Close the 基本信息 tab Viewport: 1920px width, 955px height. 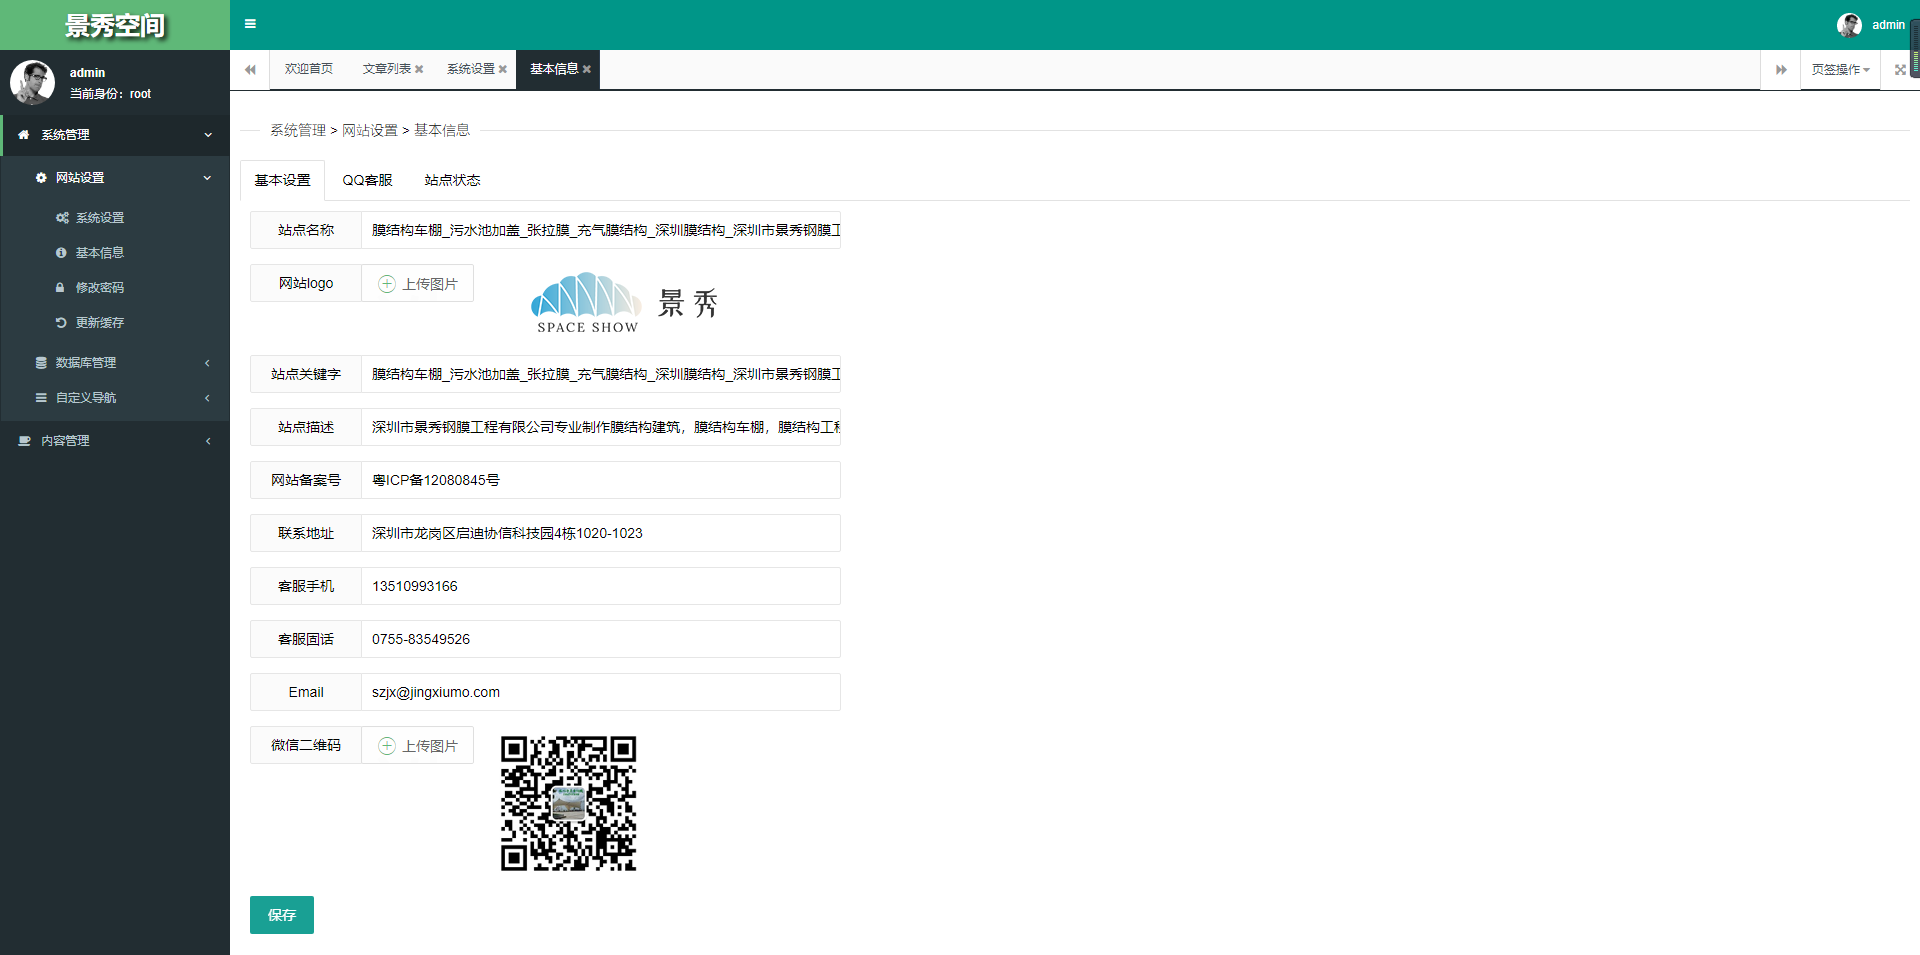(587, 70)
